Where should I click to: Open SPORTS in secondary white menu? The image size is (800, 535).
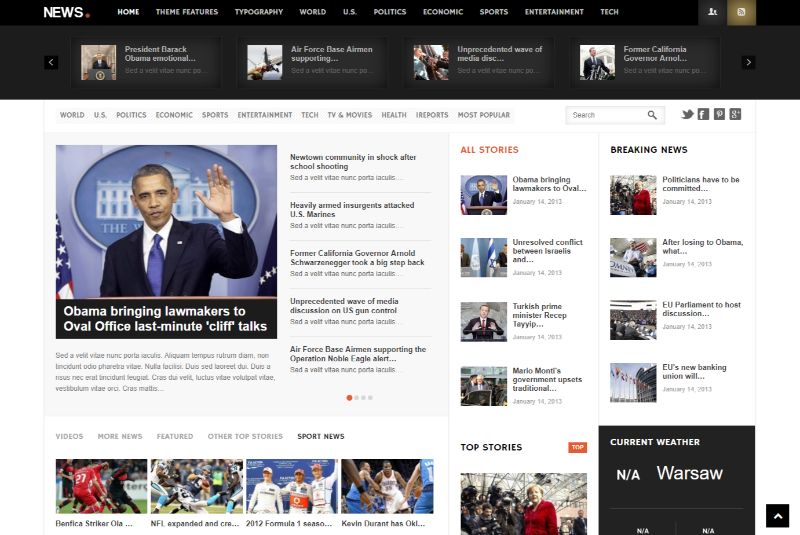click(215, 115)
